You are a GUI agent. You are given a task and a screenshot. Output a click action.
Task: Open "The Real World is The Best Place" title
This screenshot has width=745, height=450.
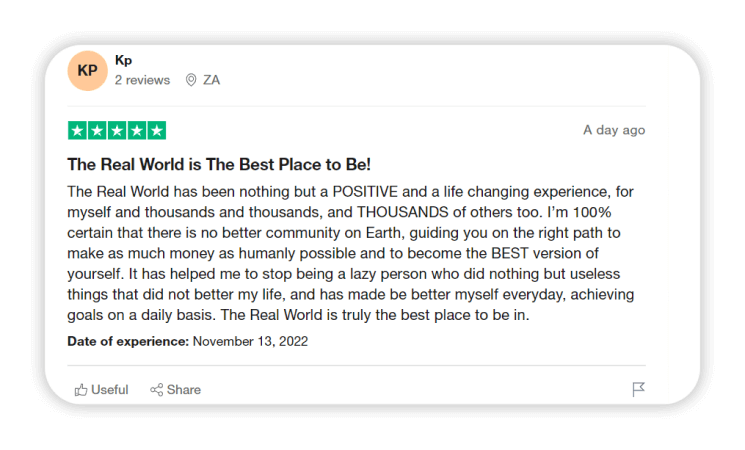coord(219,164)
